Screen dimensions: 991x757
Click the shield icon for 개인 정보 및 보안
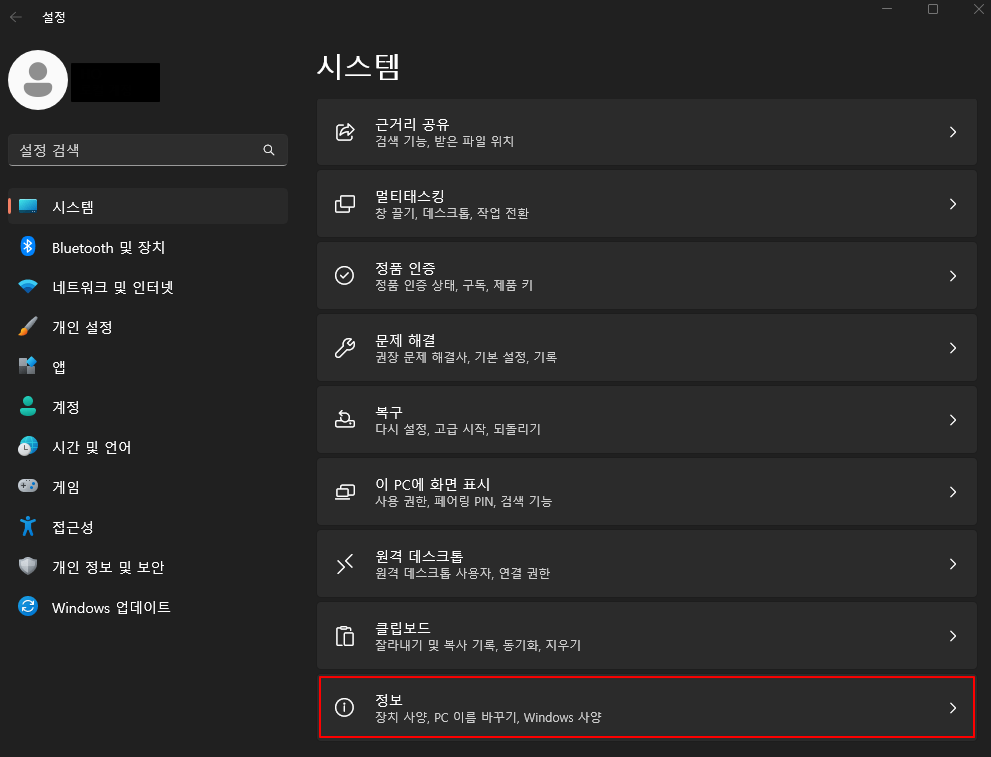[x=28, y=566]
